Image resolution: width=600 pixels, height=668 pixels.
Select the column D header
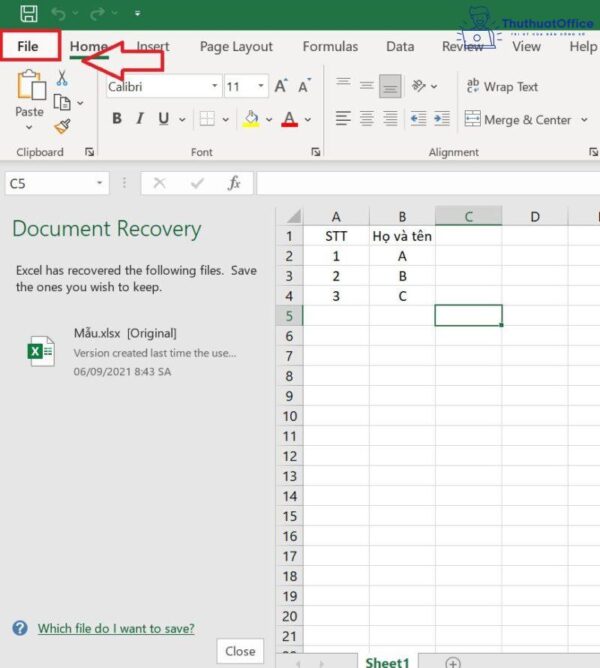coord(535,216)
